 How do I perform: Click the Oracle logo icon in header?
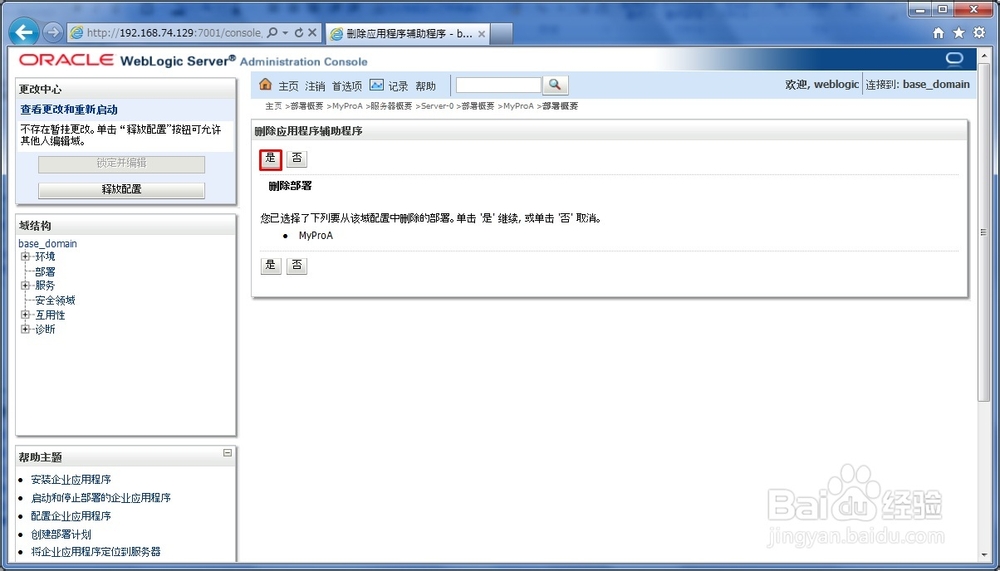[954, 60]
